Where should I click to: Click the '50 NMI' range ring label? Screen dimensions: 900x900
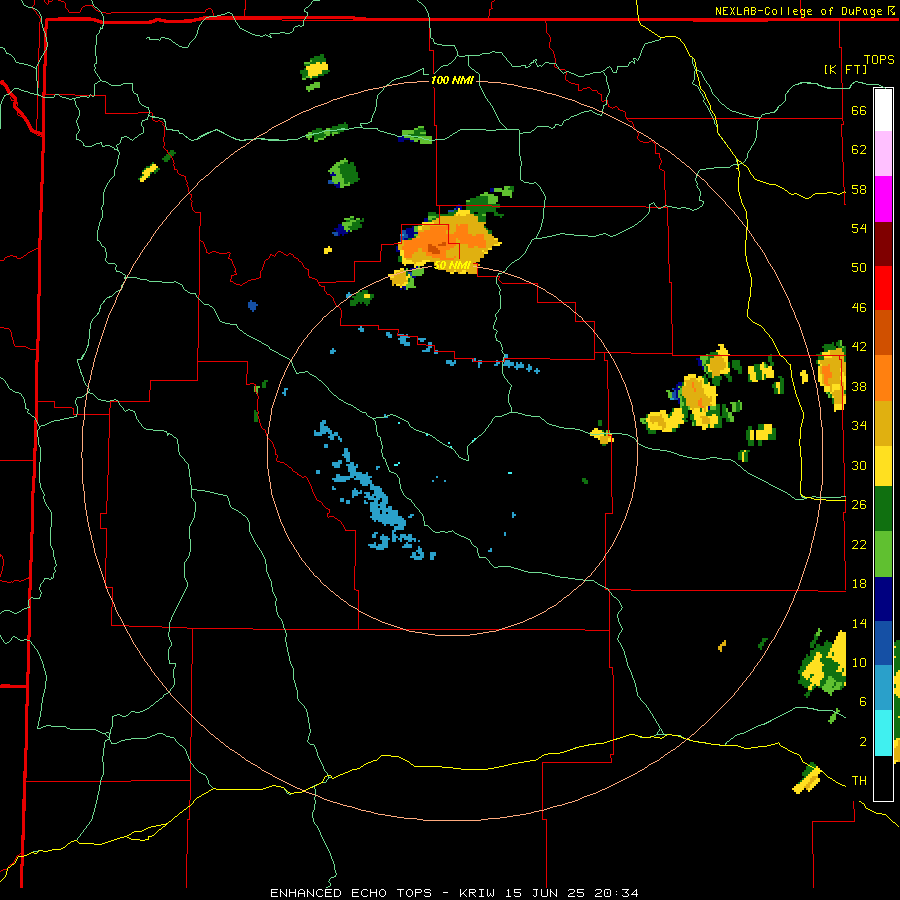click(x=453, y=265)
